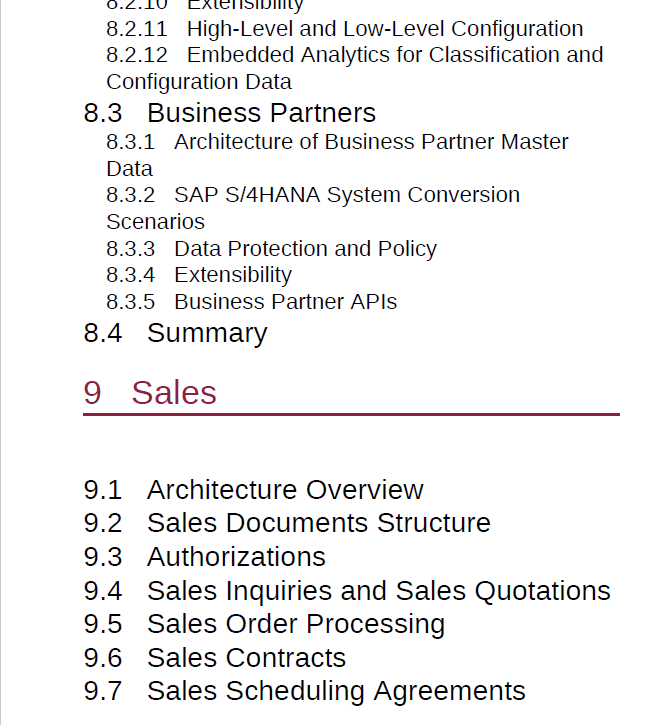Click the left page border edge
Screen dimensions: 650x725
point(1,362)
